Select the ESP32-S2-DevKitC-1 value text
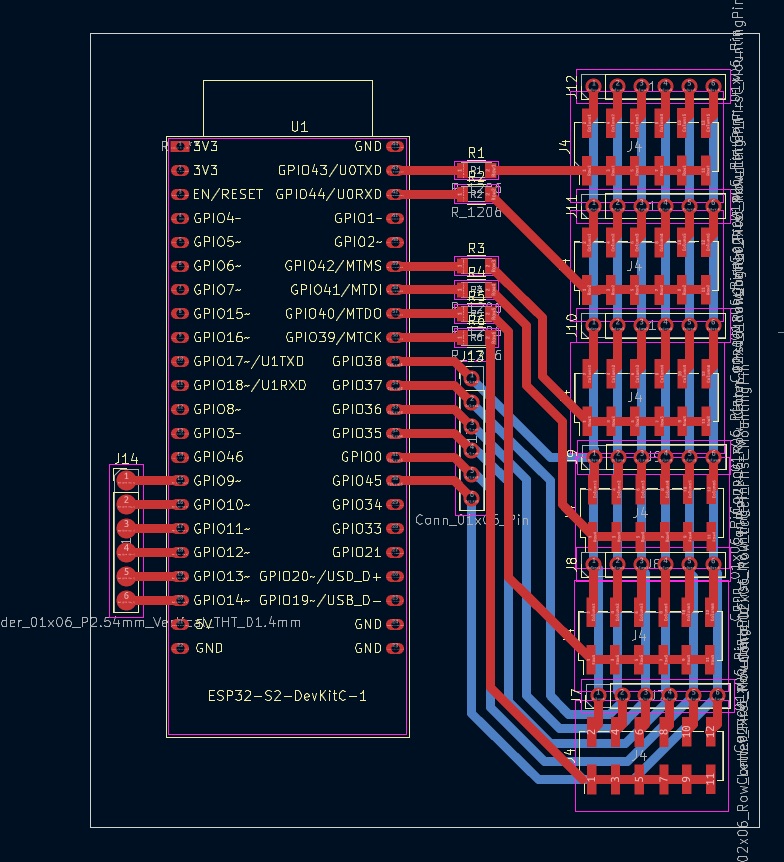 coord(287,696)
